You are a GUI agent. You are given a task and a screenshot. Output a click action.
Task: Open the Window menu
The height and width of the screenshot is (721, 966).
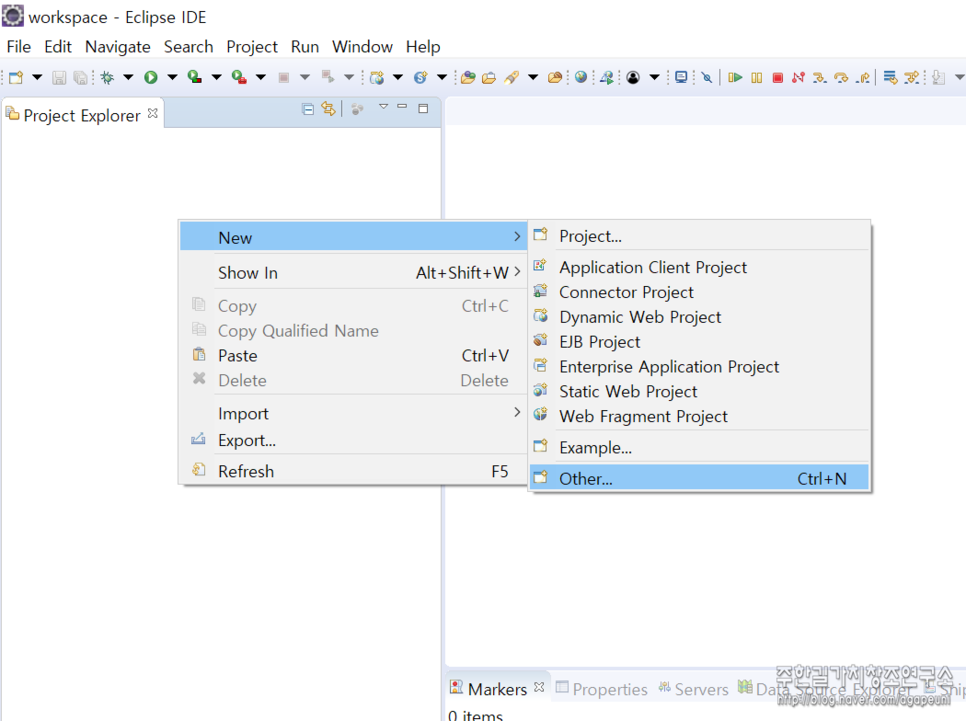tap(362, 47)
